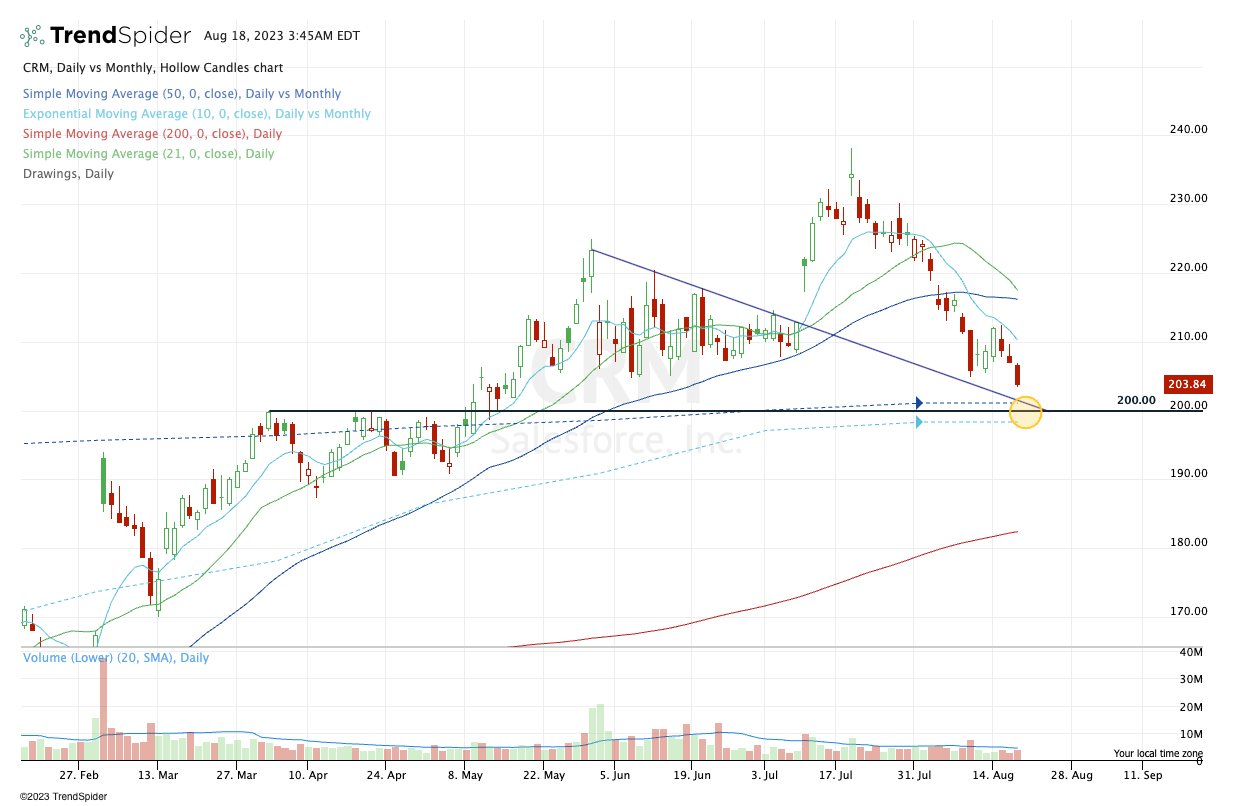
Task: Click the Simple Moving Average (200) legend entry
Action: coord(151,134)
